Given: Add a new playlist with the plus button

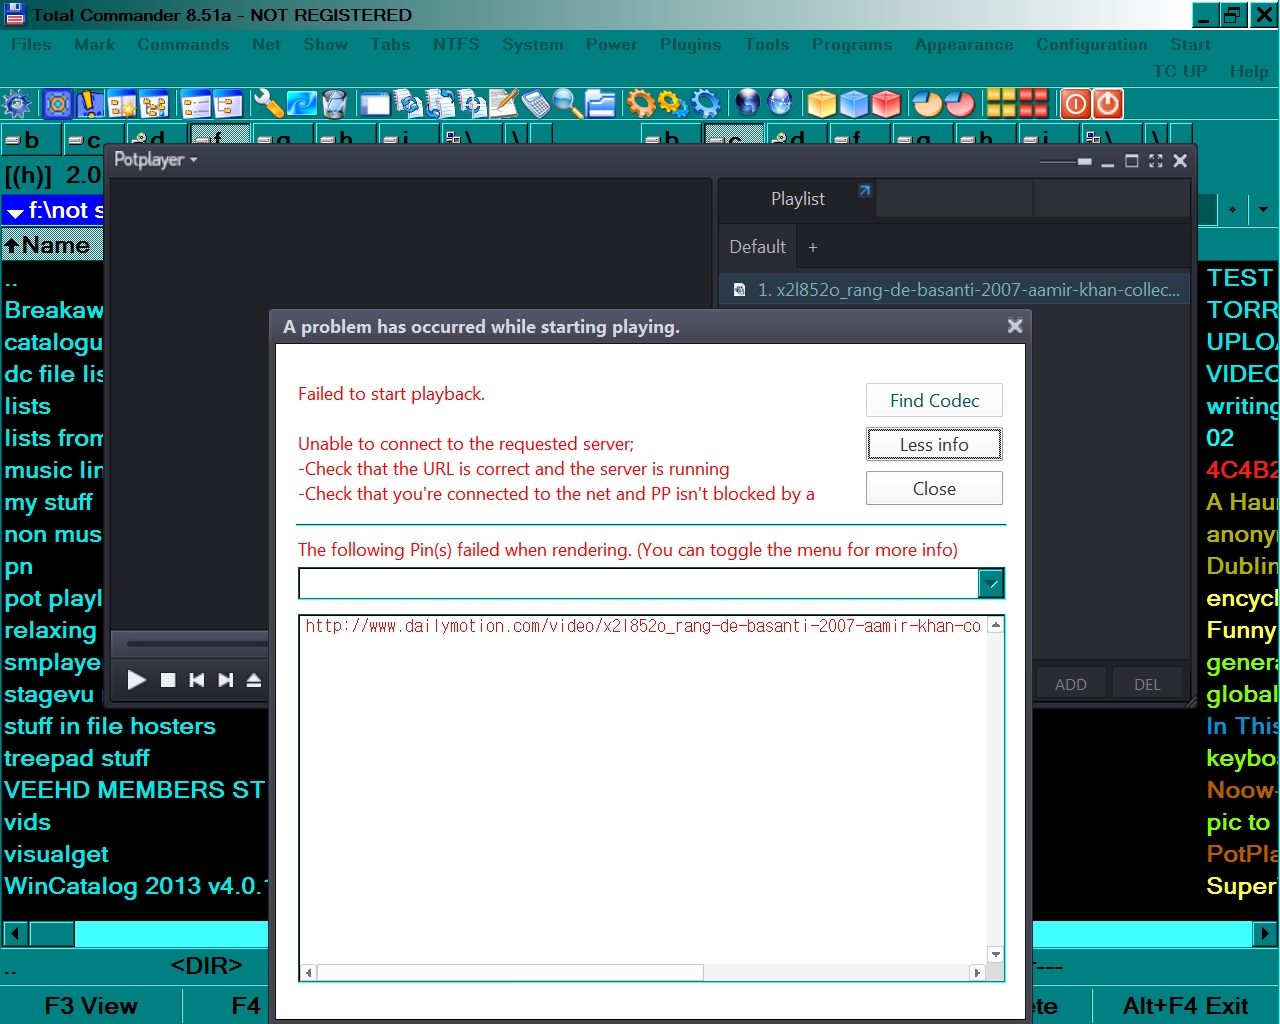Looking at the screenshot, I should point(813,247).
